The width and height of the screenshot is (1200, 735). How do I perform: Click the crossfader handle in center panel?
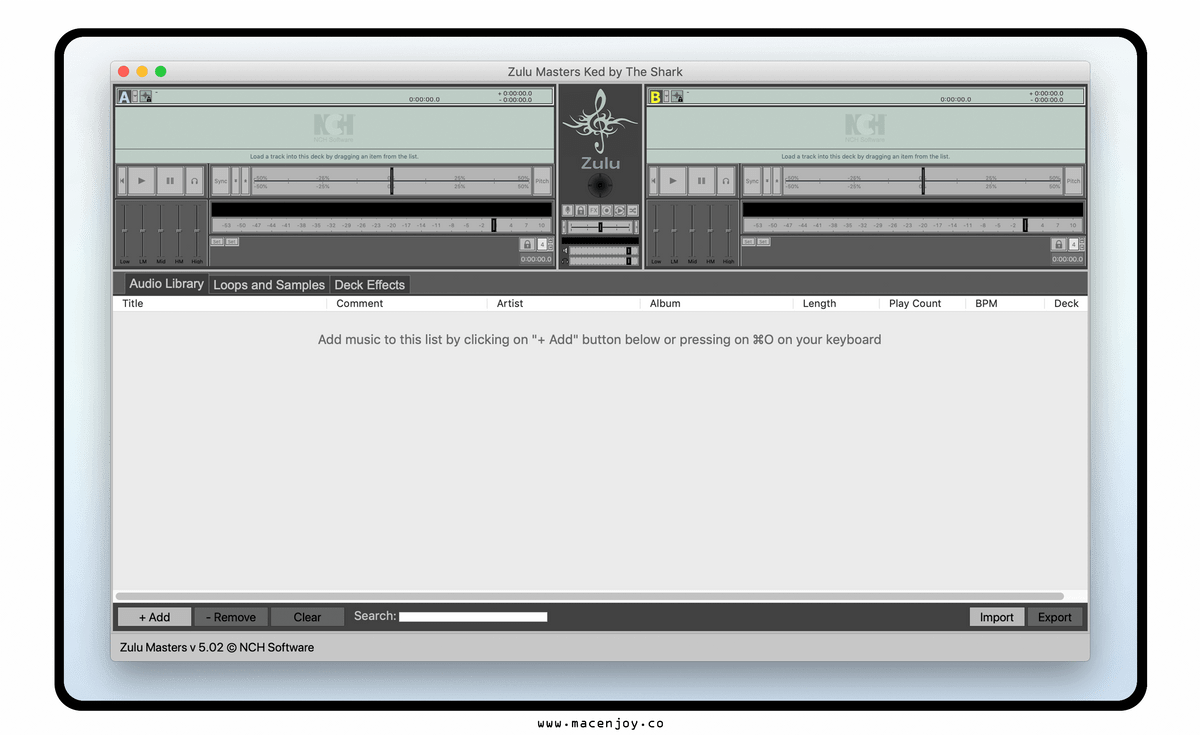tap(600, 227)
